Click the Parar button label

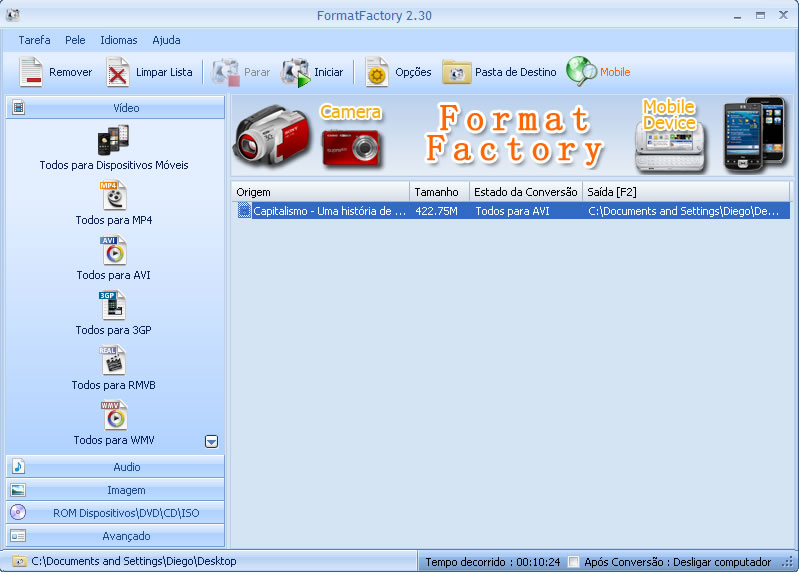[257, 72]
